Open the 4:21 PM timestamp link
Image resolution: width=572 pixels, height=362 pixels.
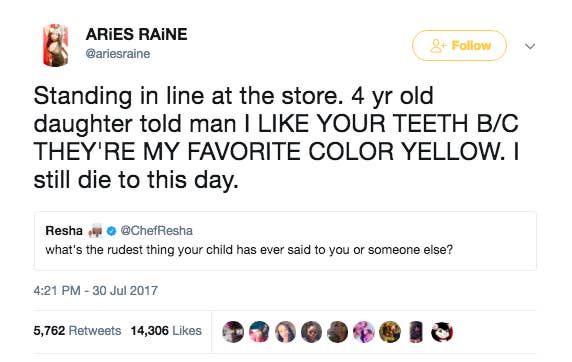96,290
